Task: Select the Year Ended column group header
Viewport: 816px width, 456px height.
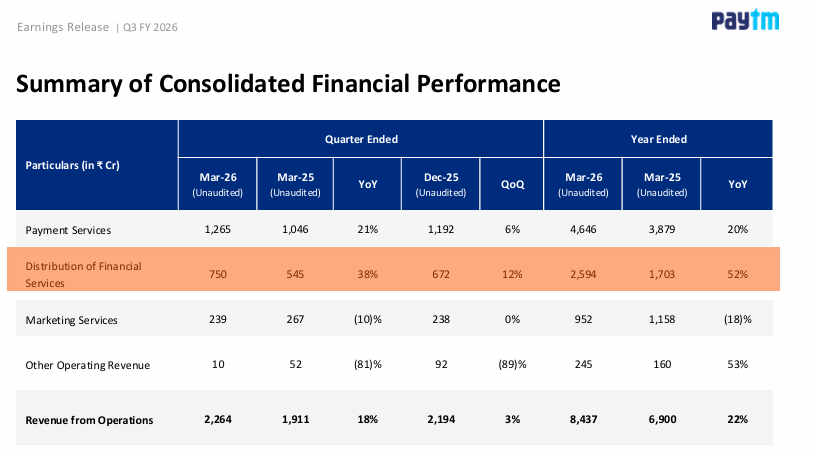Action: click(x=658, y=139)
